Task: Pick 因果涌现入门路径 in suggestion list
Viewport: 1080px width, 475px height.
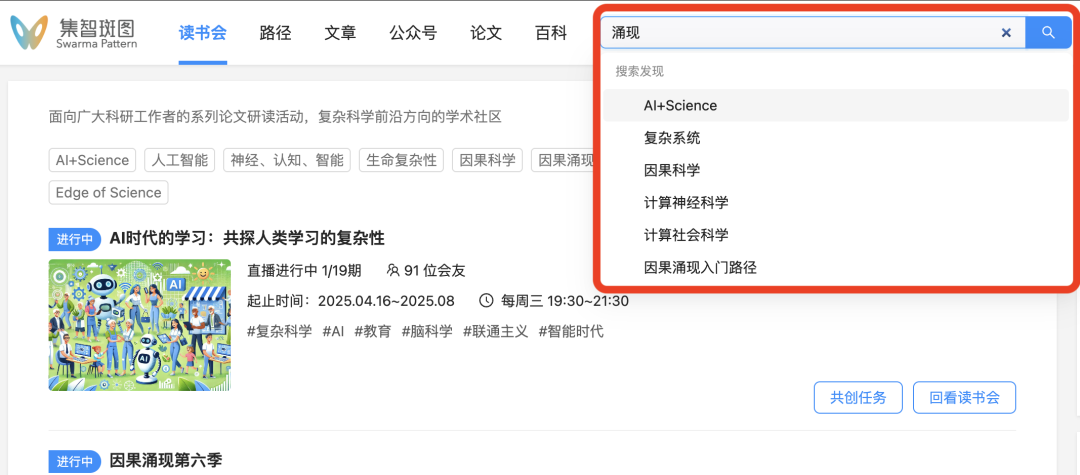Action: pos(700,267)
